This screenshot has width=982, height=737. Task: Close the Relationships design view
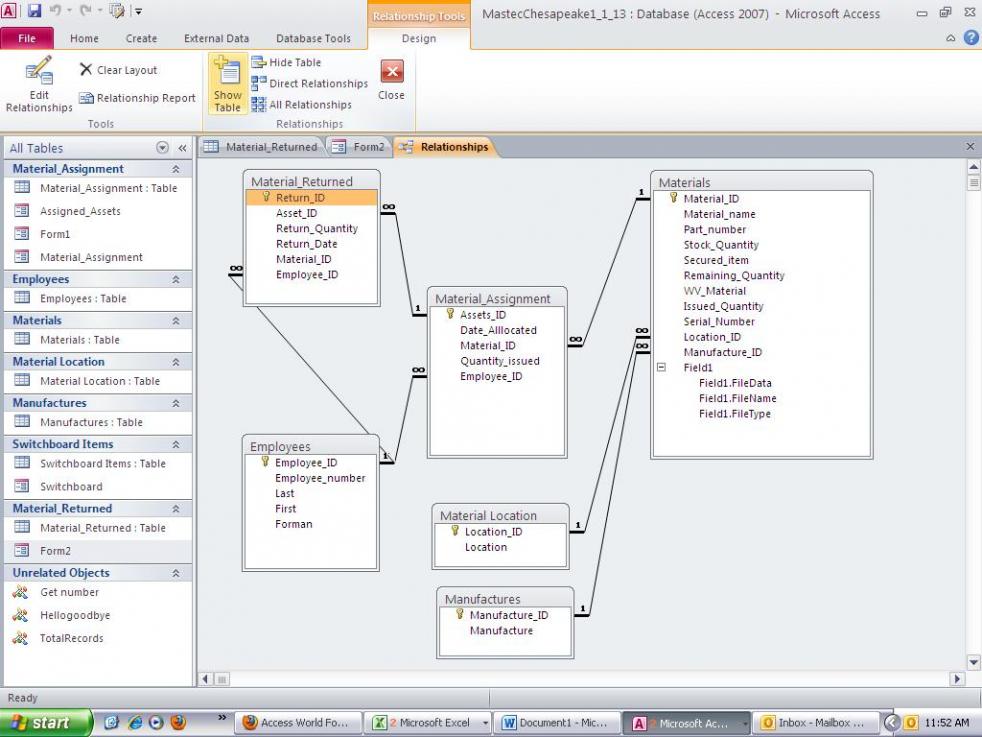(x=391, y=80)
